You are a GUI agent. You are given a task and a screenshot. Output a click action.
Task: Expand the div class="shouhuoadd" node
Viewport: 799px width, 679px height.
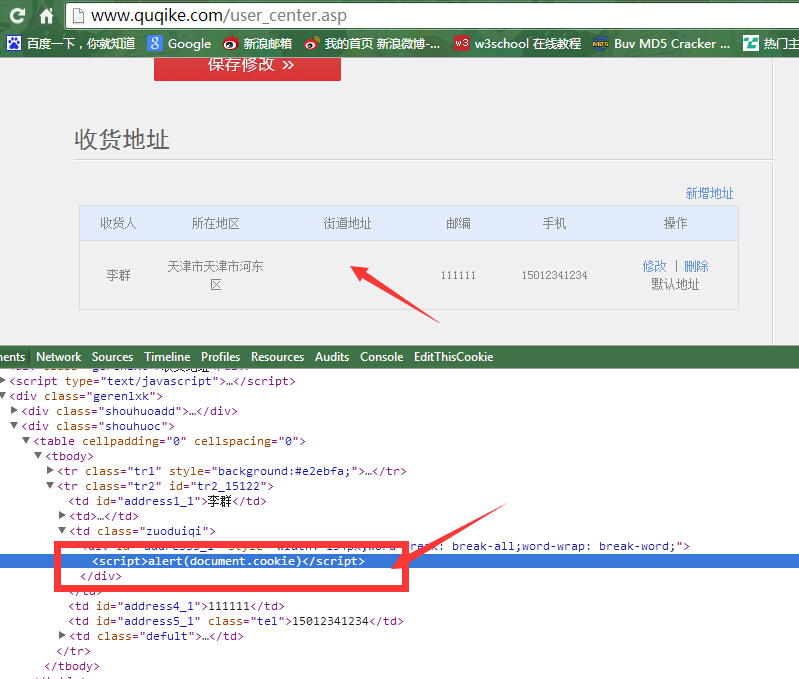point(14,410)
